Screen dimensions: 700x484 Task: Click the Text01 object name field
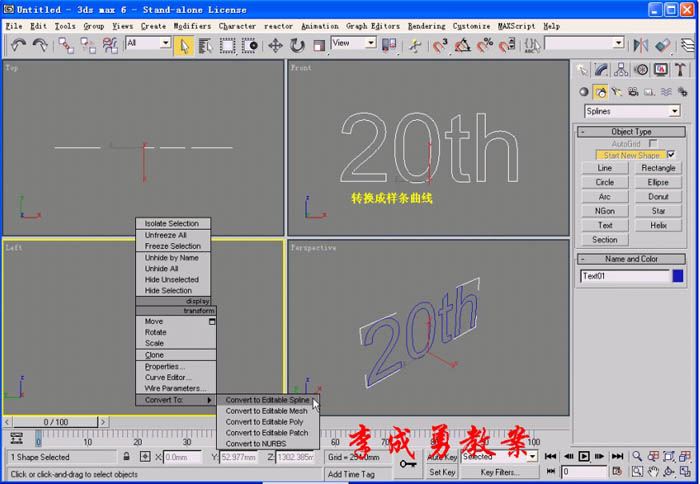point(625,276)
